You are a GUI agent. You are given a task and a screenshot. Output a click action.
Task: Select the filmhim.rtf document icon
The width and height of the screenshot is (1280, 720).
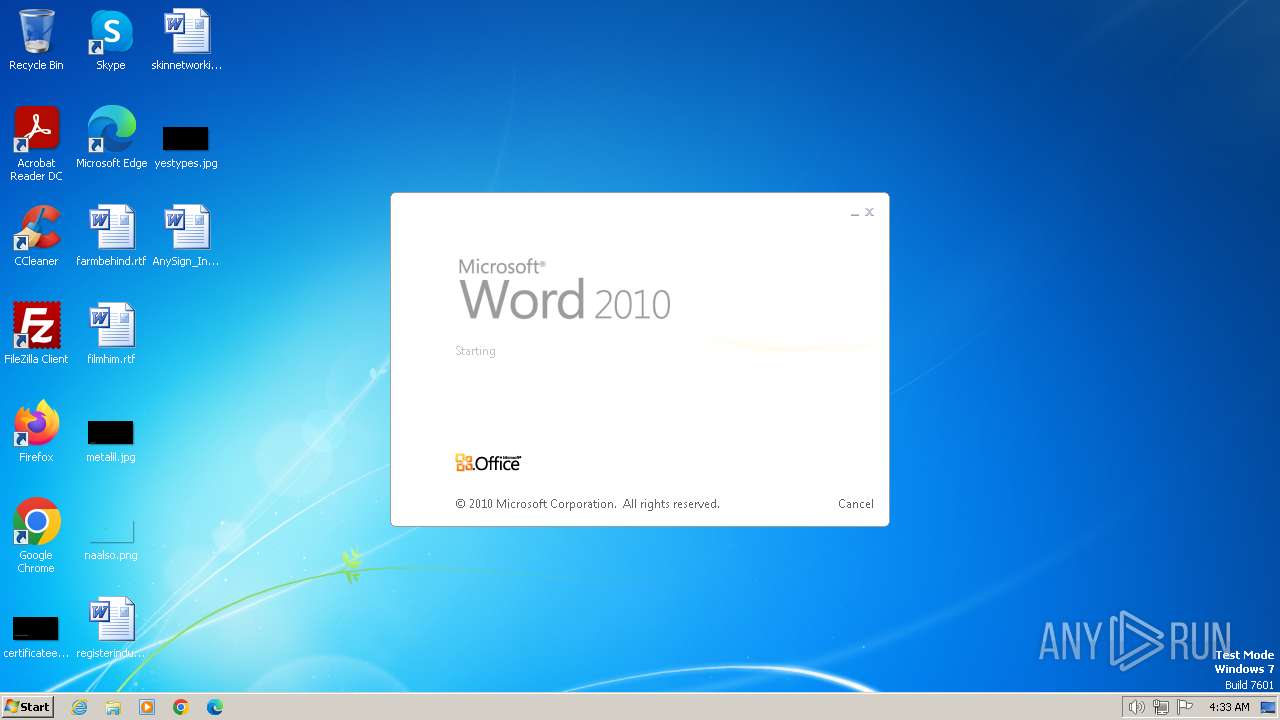pos(111,334)
